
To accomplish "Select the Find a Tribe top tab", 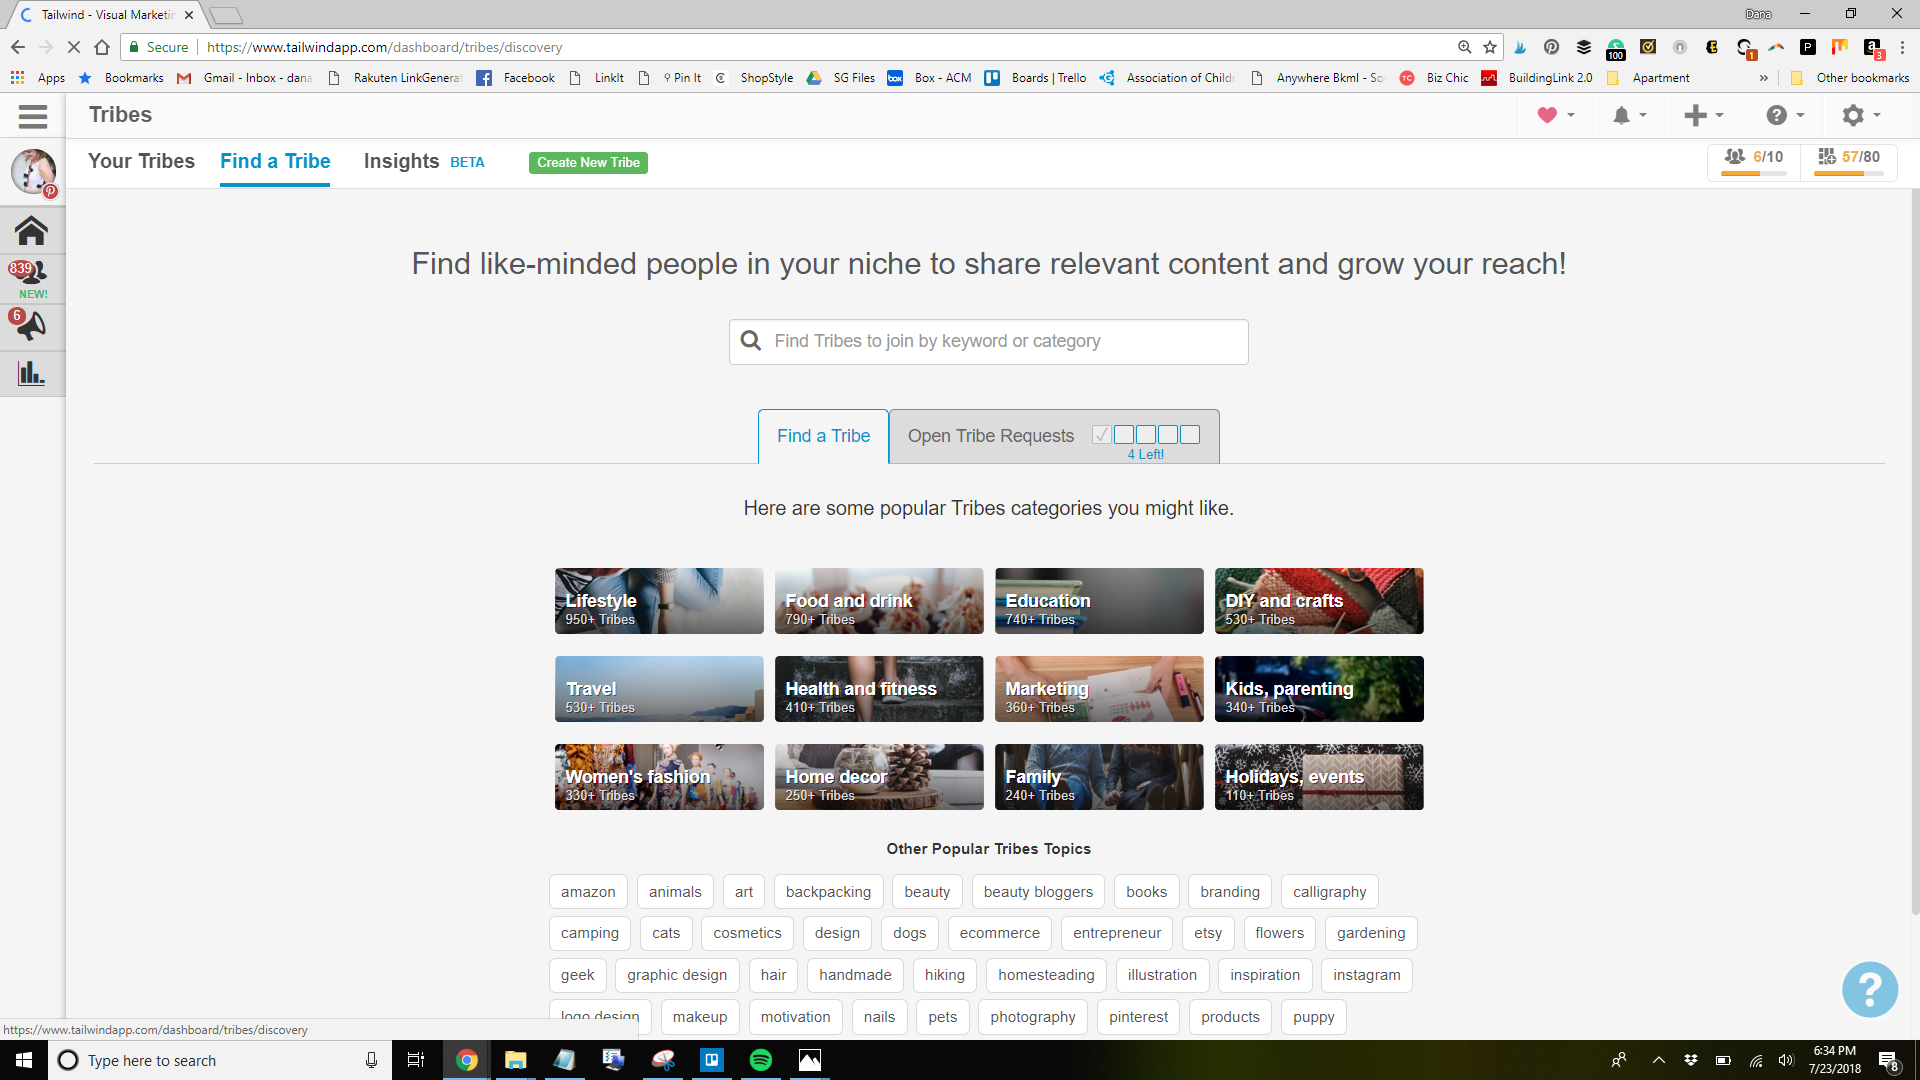I will (275, 161).
